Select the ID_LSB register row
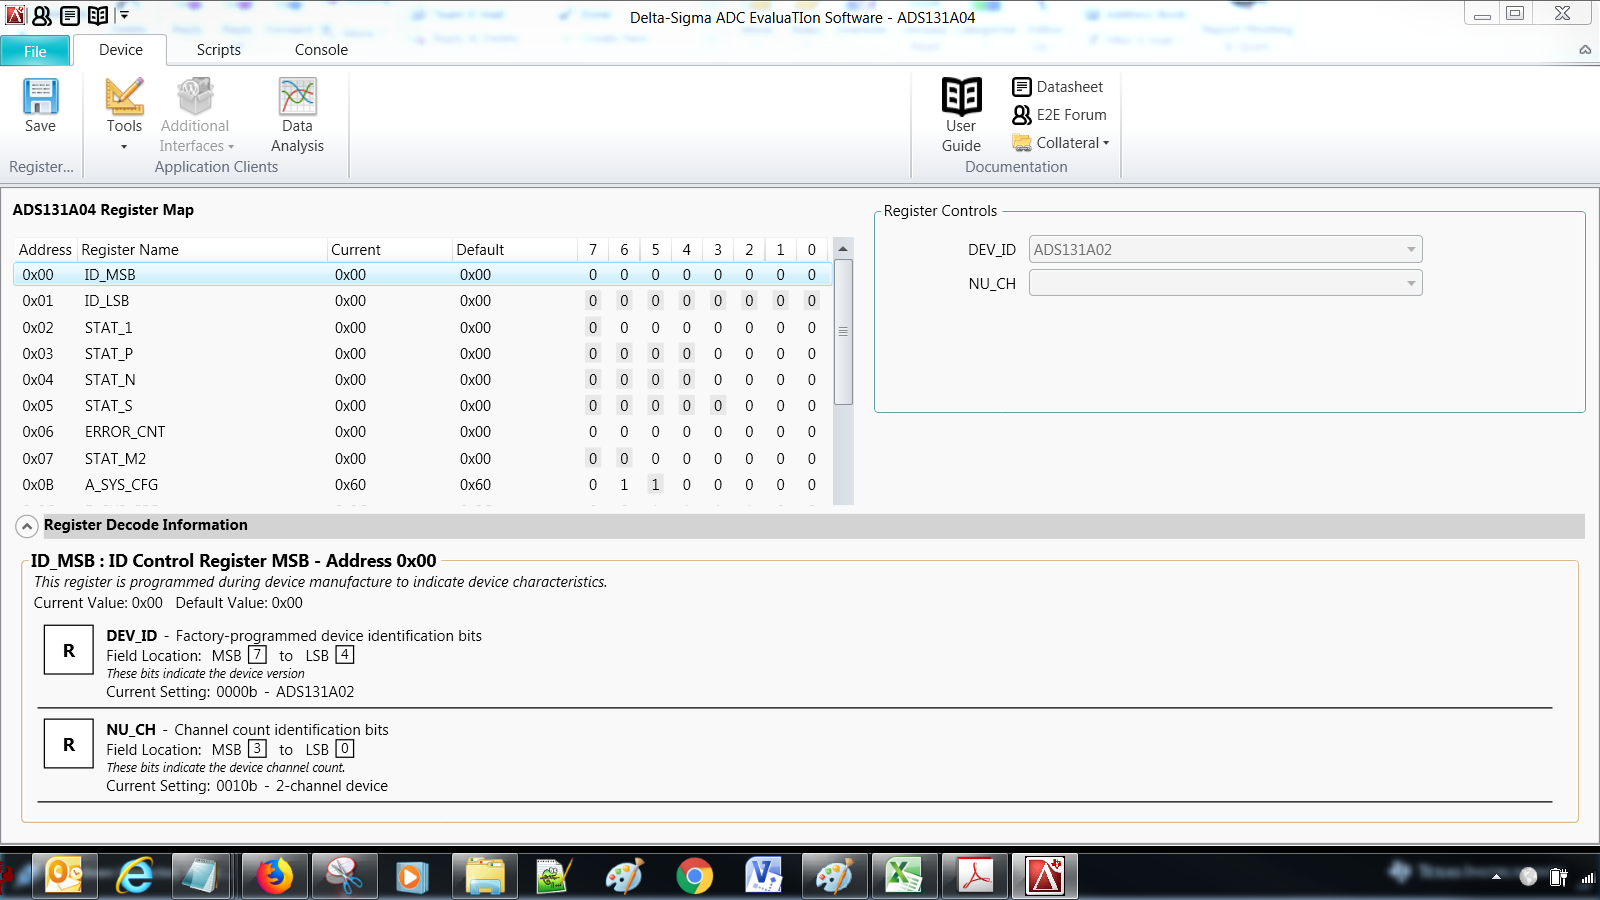Image resolution: width=1600 pixels, height=900 pixels. pos(422,301)
